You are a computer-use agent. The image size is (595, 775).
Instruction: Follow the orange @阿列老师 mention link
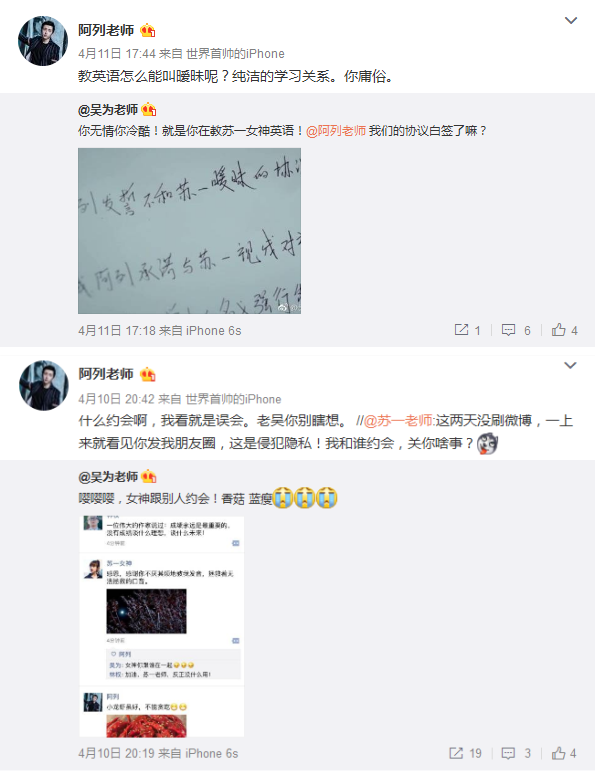coord(336,131)
